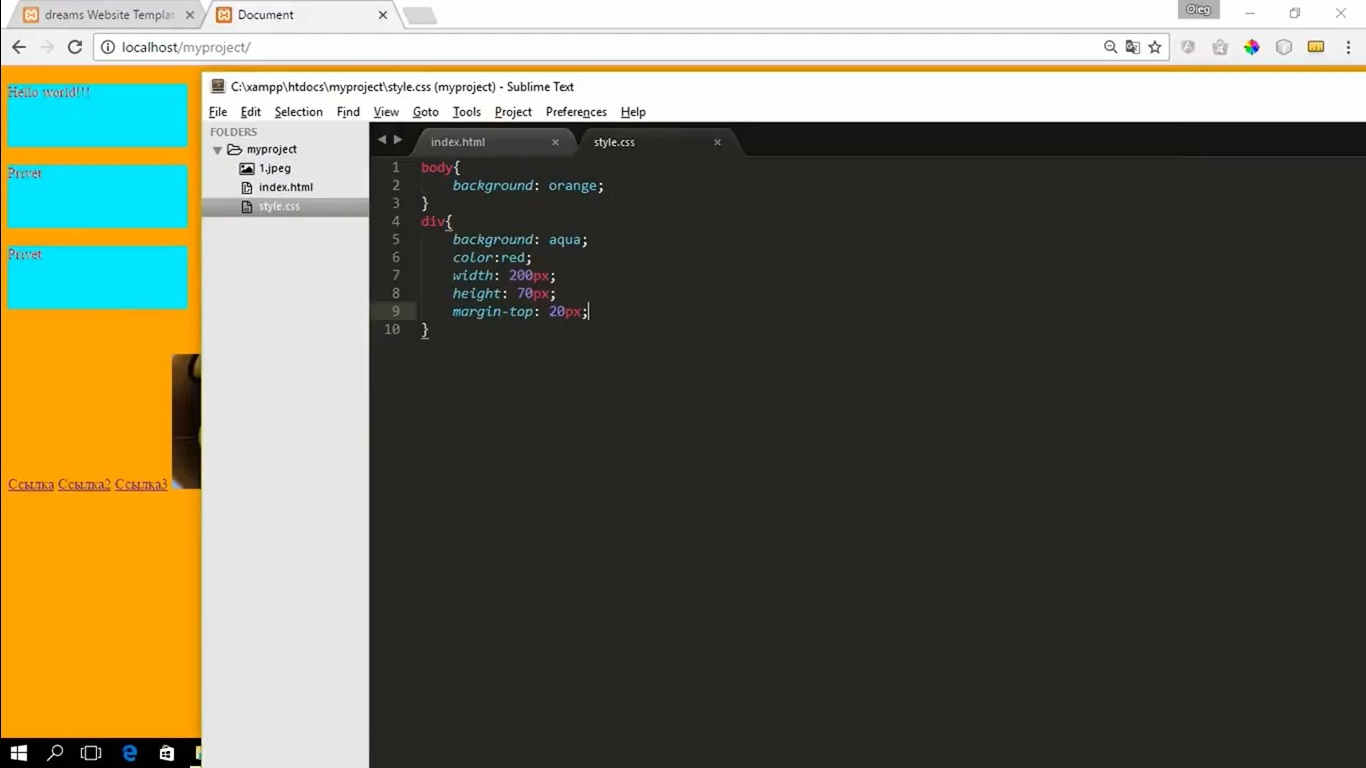Close the dreams Website Template tab
Viewport: 1366px width, 768px height.
190,15
